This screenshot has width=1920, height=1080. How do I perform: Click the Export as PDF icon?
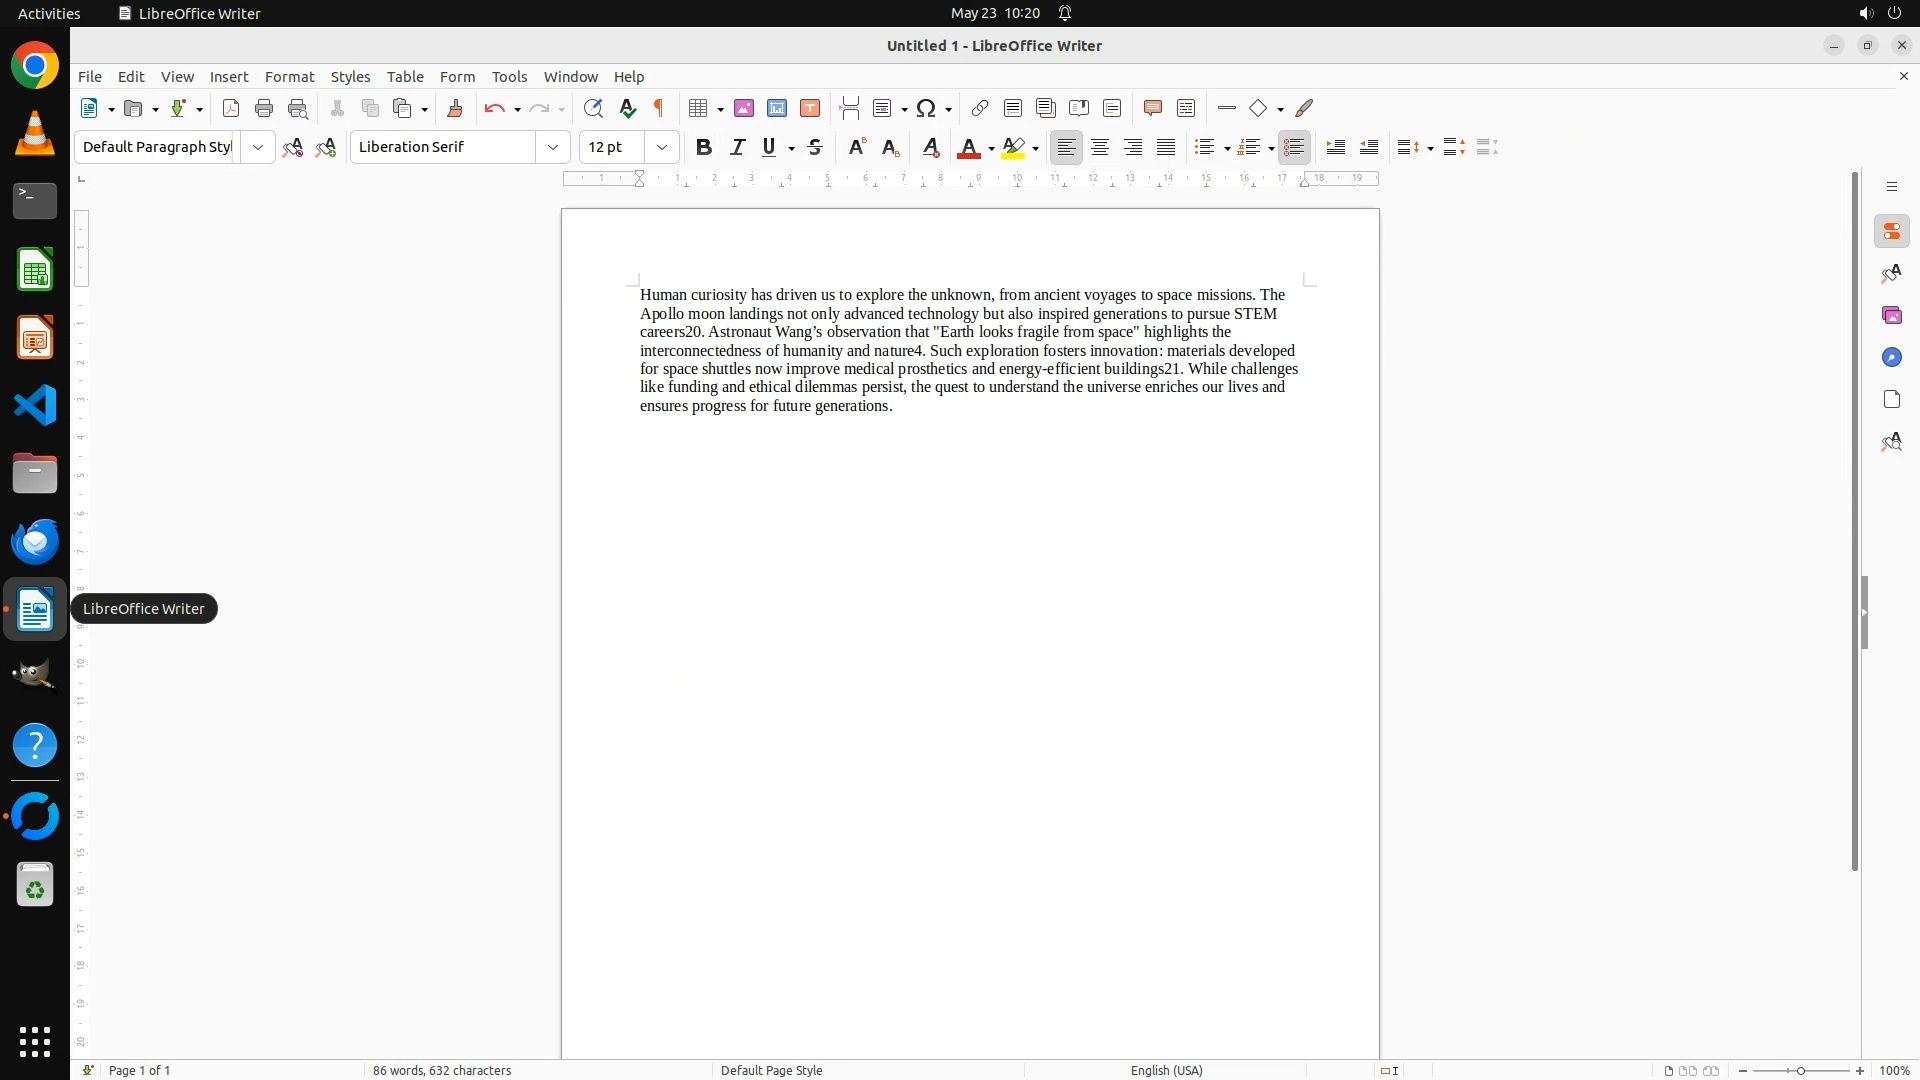(x=231, y=108)
